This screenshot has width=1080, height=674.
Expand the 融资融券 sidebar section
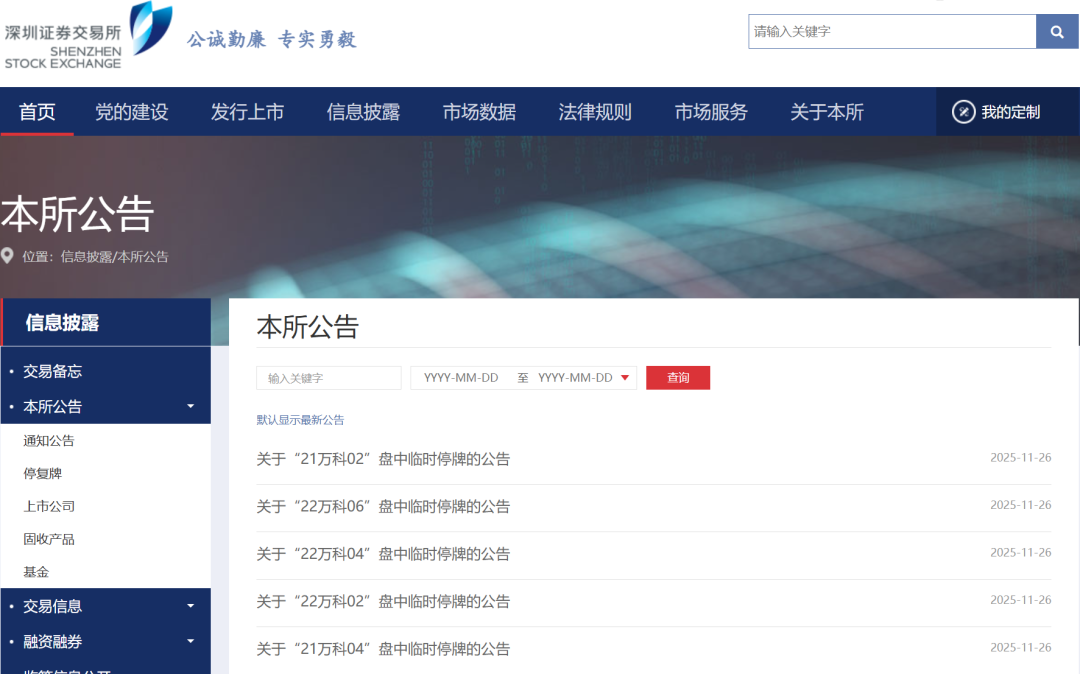click(190, 642)
